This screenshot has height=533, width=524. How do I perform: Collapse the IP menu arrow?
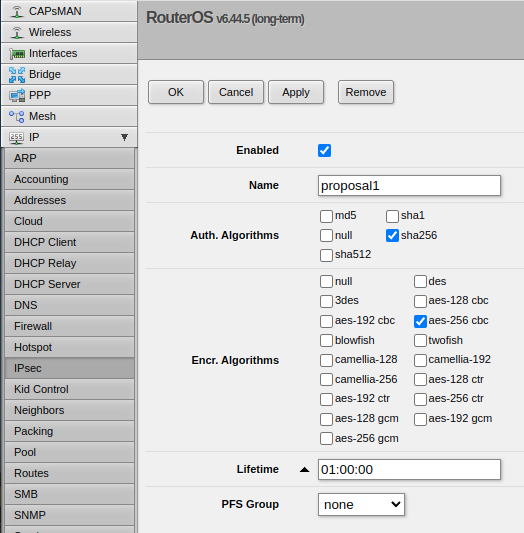124,137
